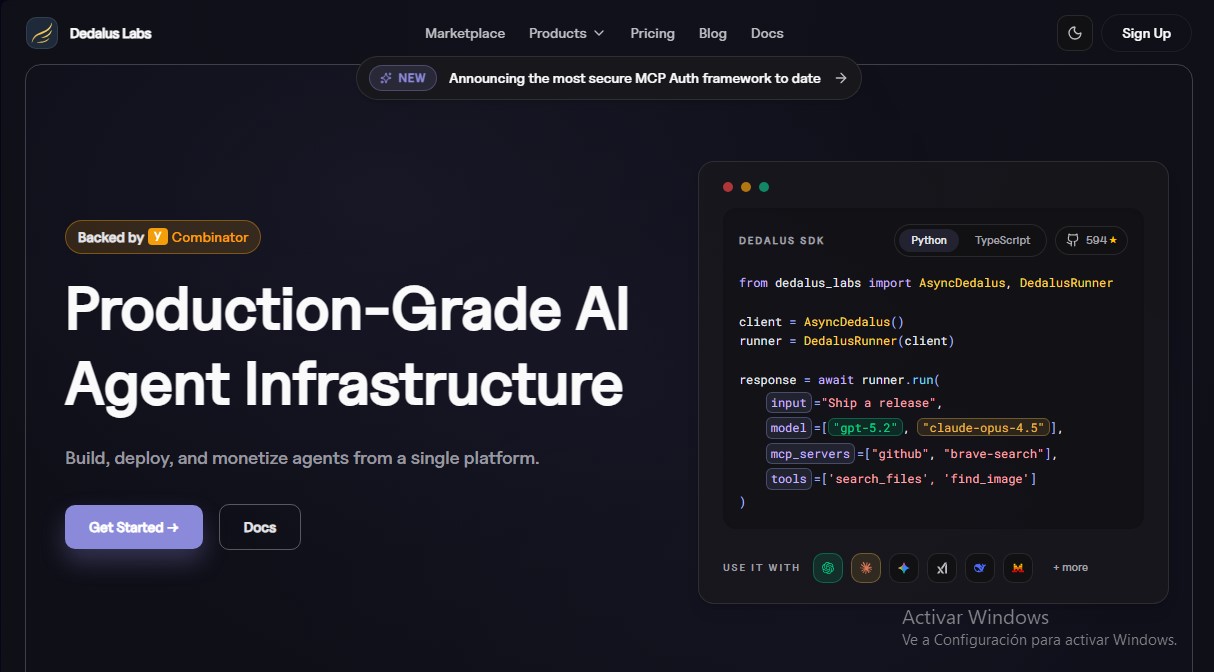The width and height of the screenshot is (1214, 672).
Task: Click the "claude-opus-4.5" model chip
Action: (983, 428)
